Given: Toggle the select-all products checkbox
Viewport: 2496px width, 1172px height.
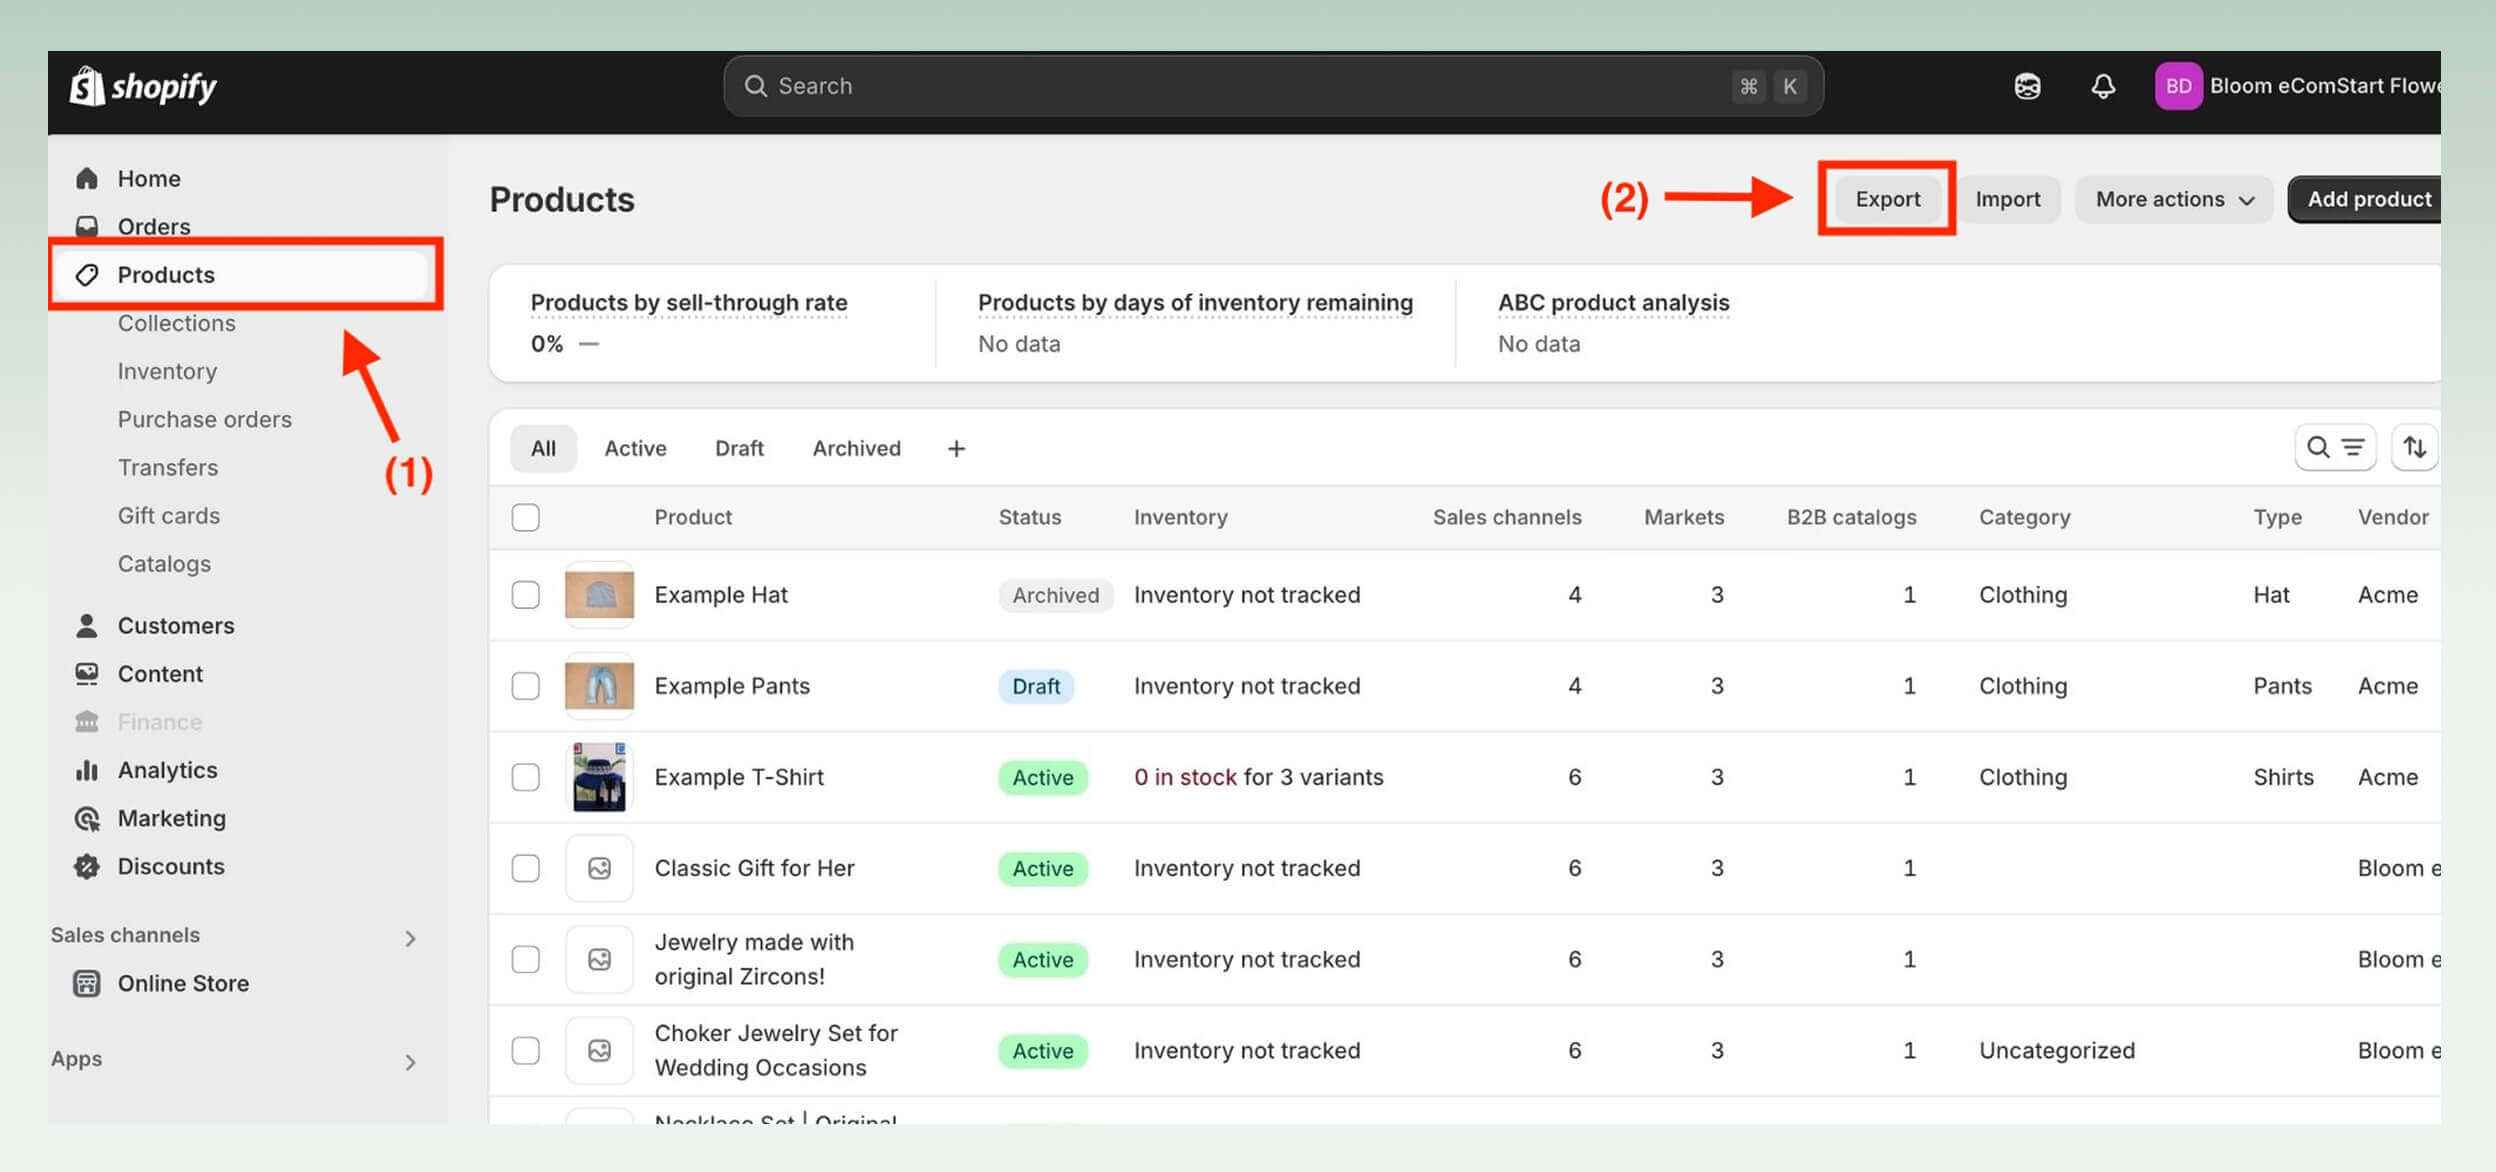Looking at the screenshot, I should pyautogui.click(x=525, y=517).
